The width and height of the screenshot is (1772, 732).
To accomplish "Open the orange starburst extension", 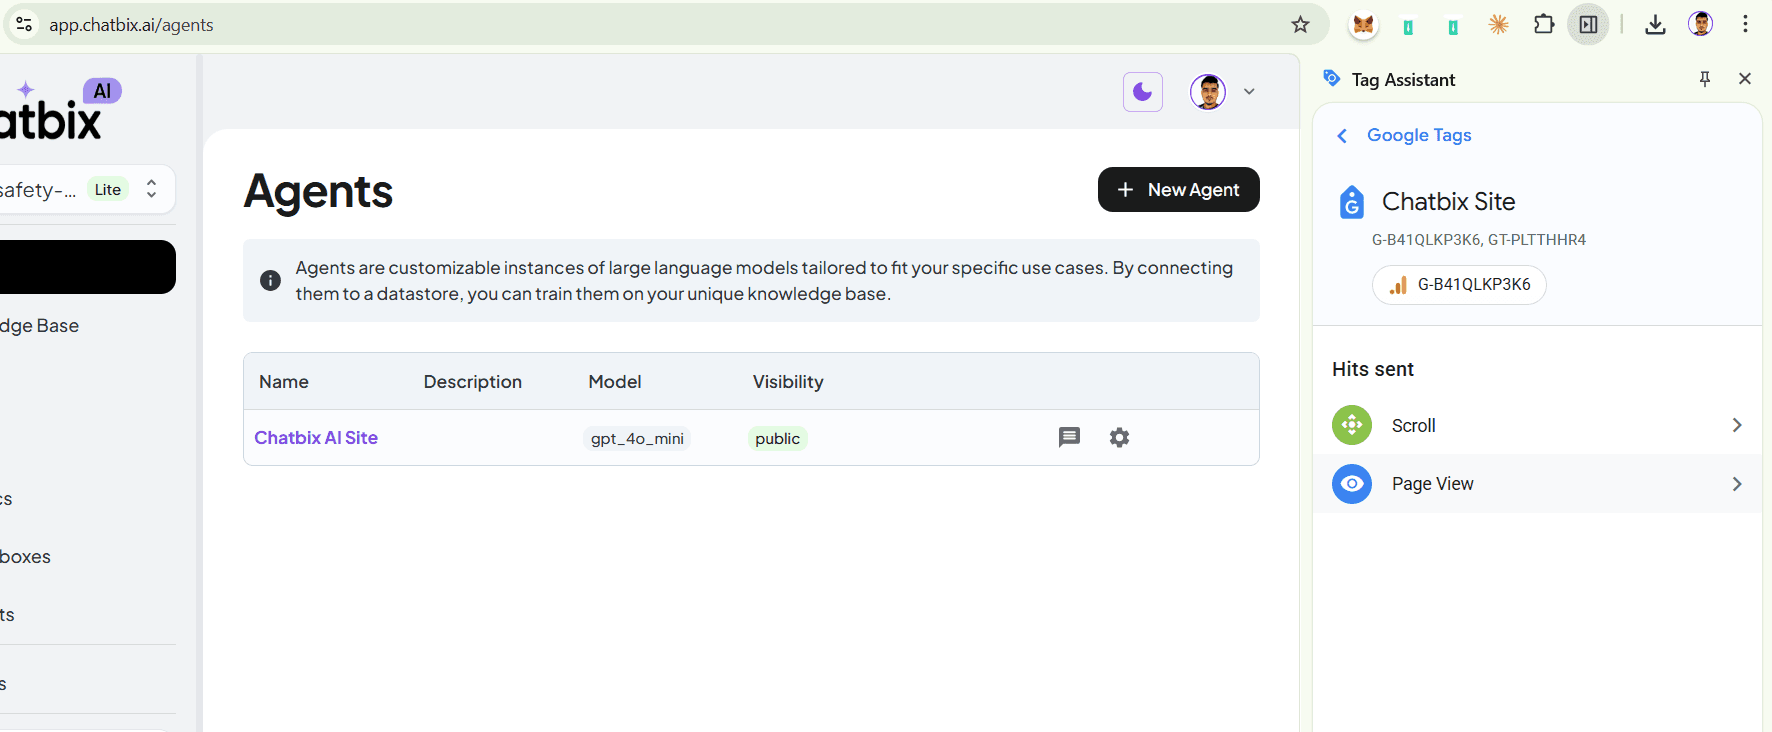I will coord(1498,24).
